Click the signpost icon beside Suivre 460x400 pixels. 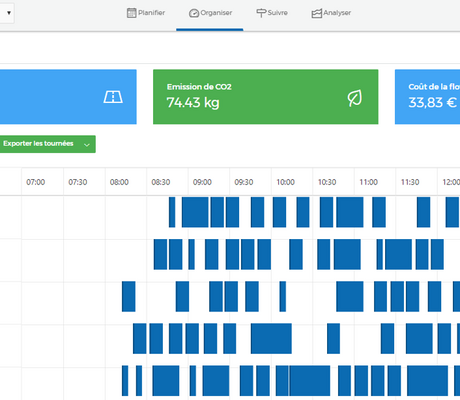pos(261,13)
